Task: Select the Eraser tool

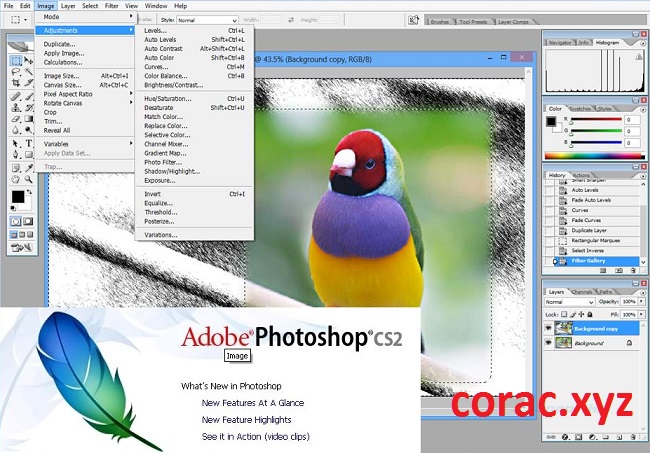Action: [x=16, y=119]
